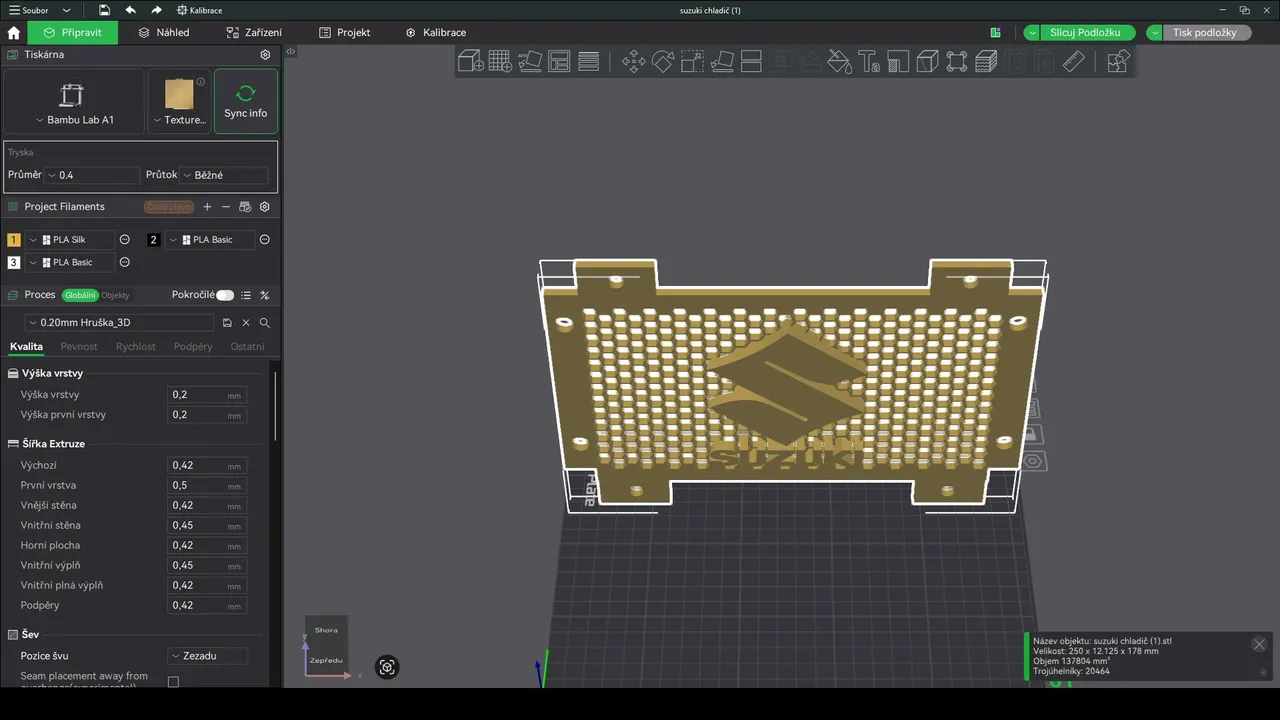The image size is (1280, 720).
Task: Click the filament 2 black color swatch
Action: coord(154,240)
